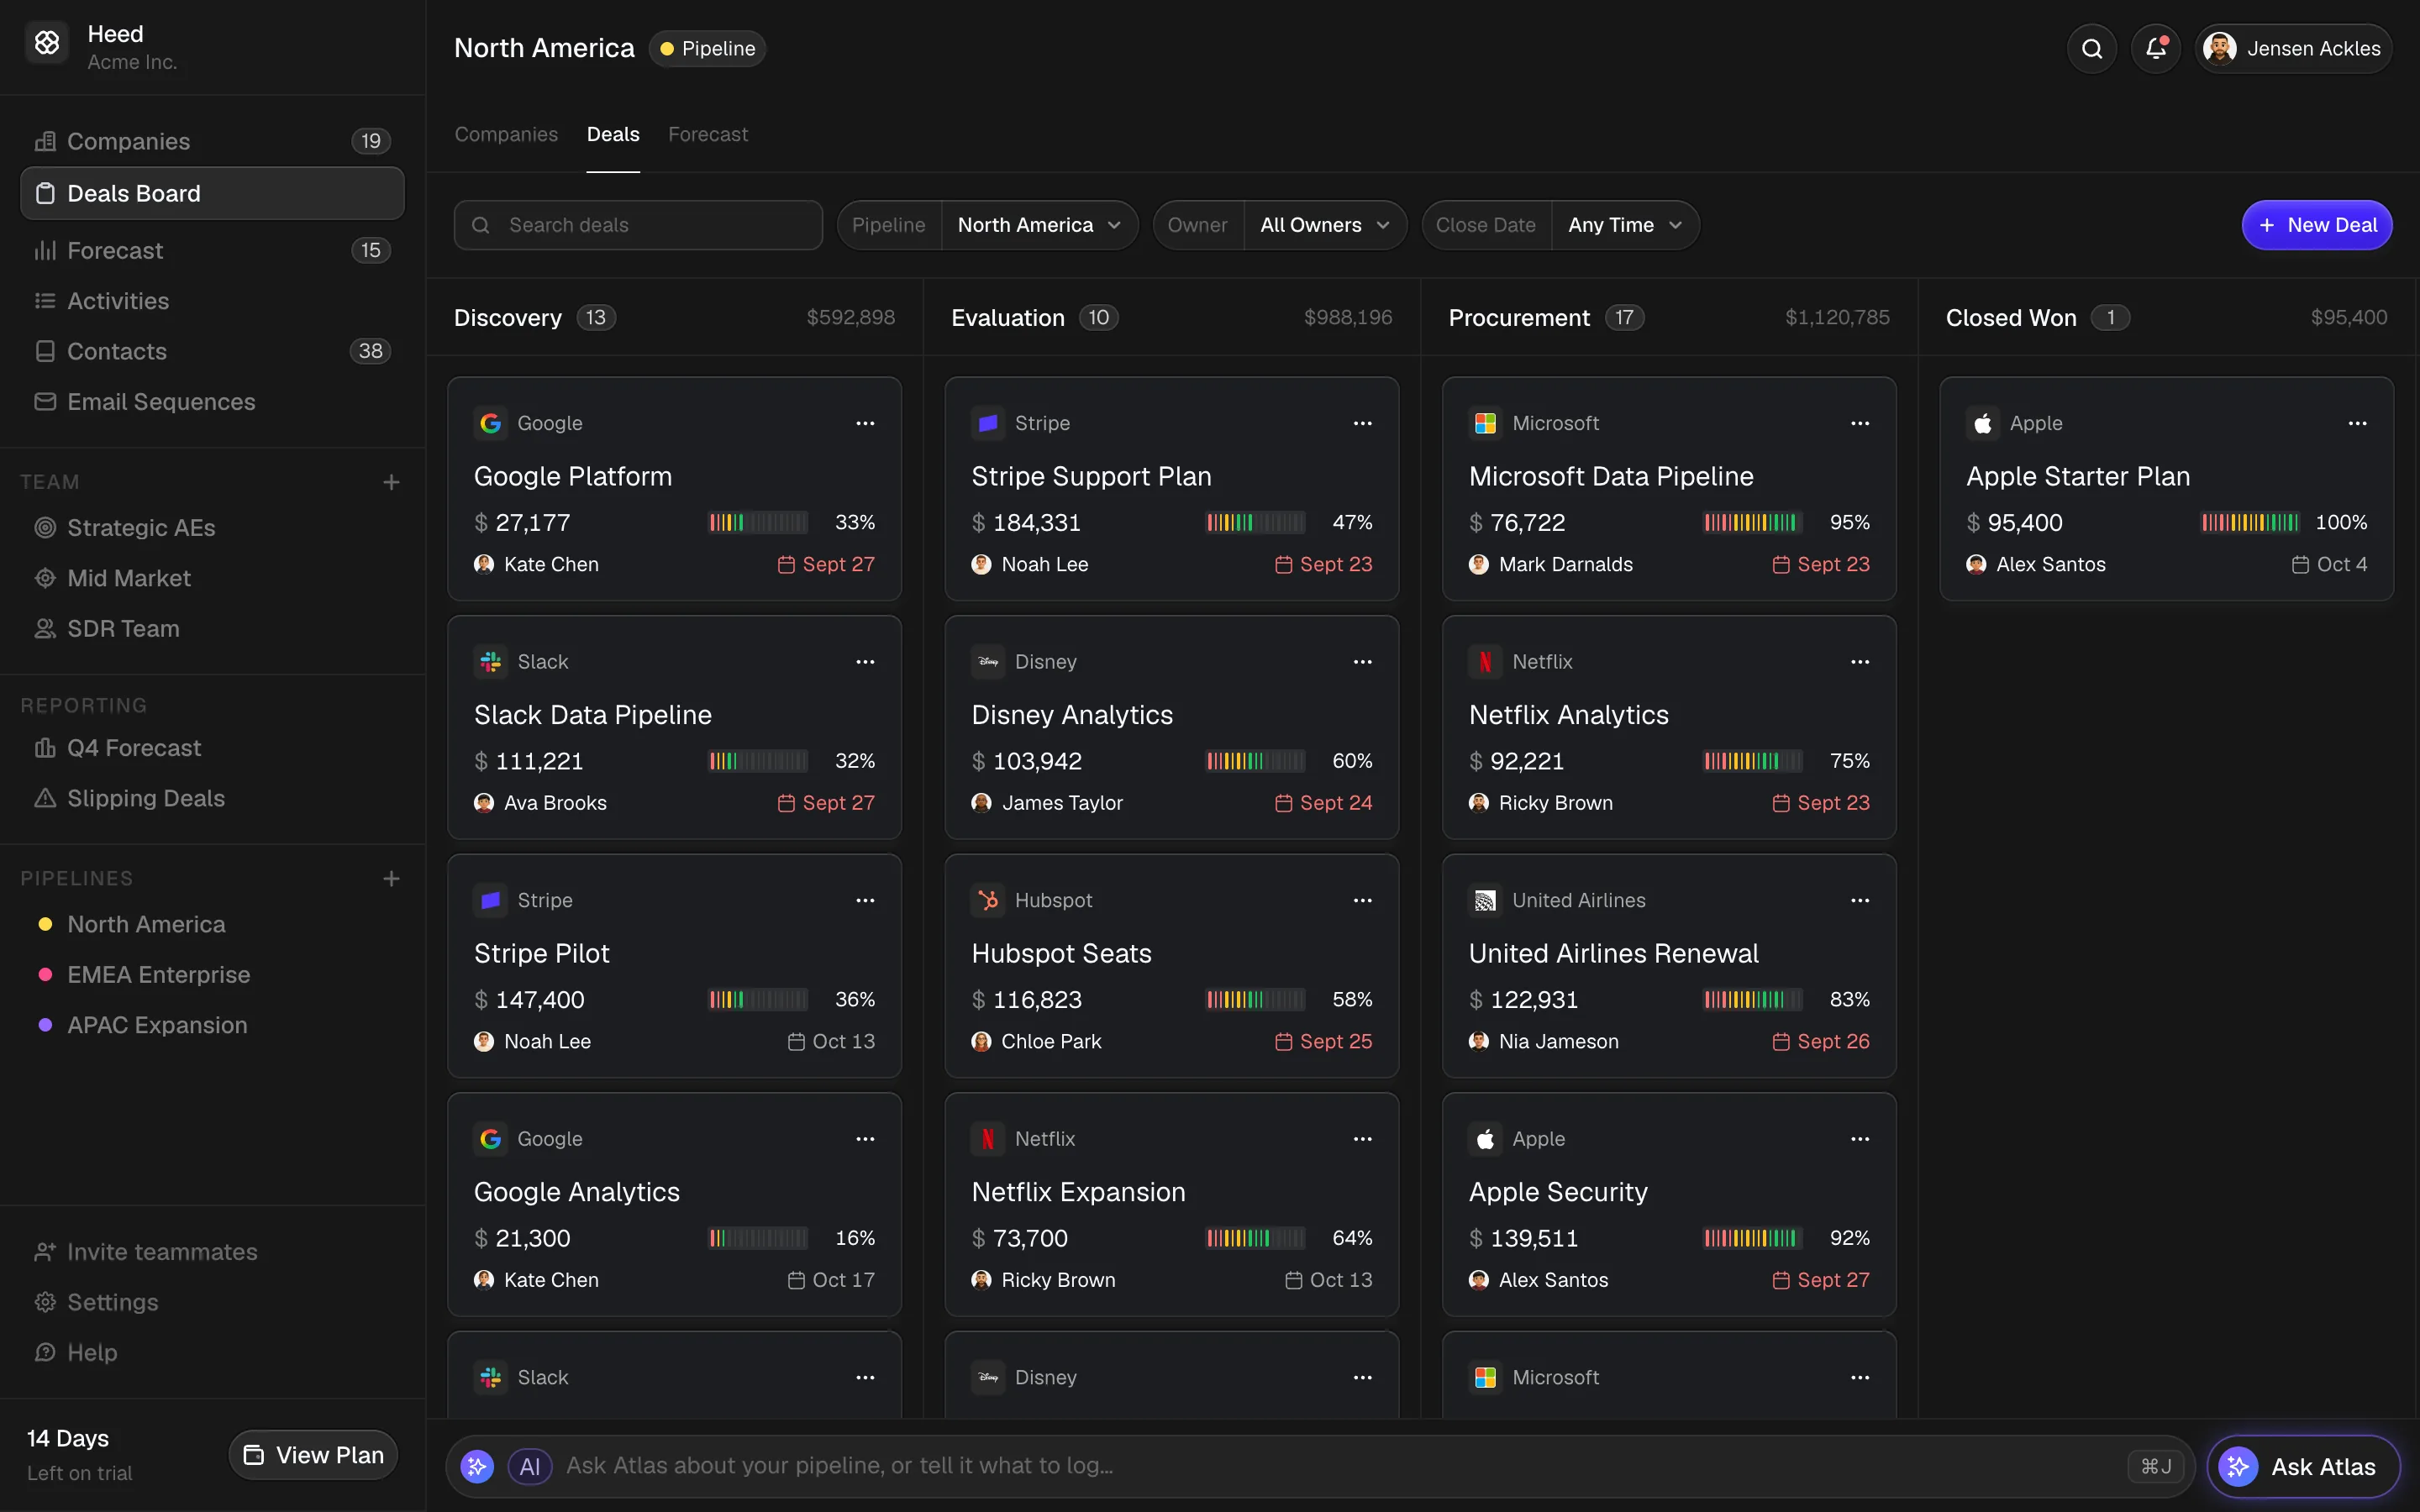This screenshot has height=1512, width=2420.
Task: Open more options on Netflix Analytics card
Action: [1859, 662]
